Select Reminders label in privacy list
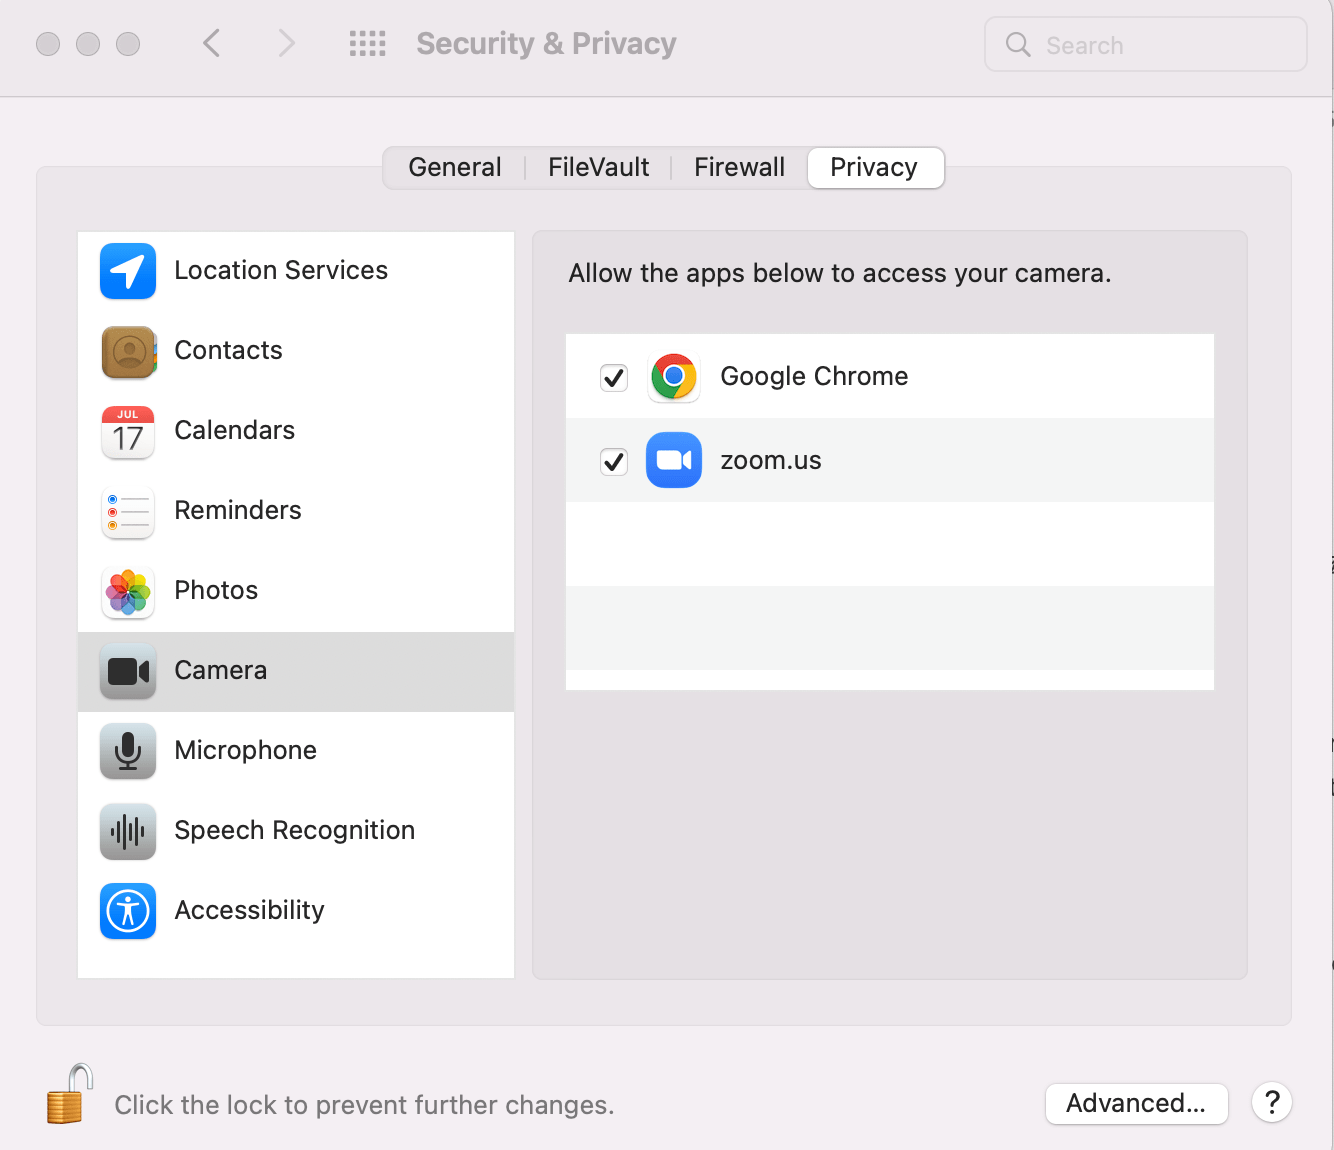This screenshot has height=1150, width=1334. point(238,510)
